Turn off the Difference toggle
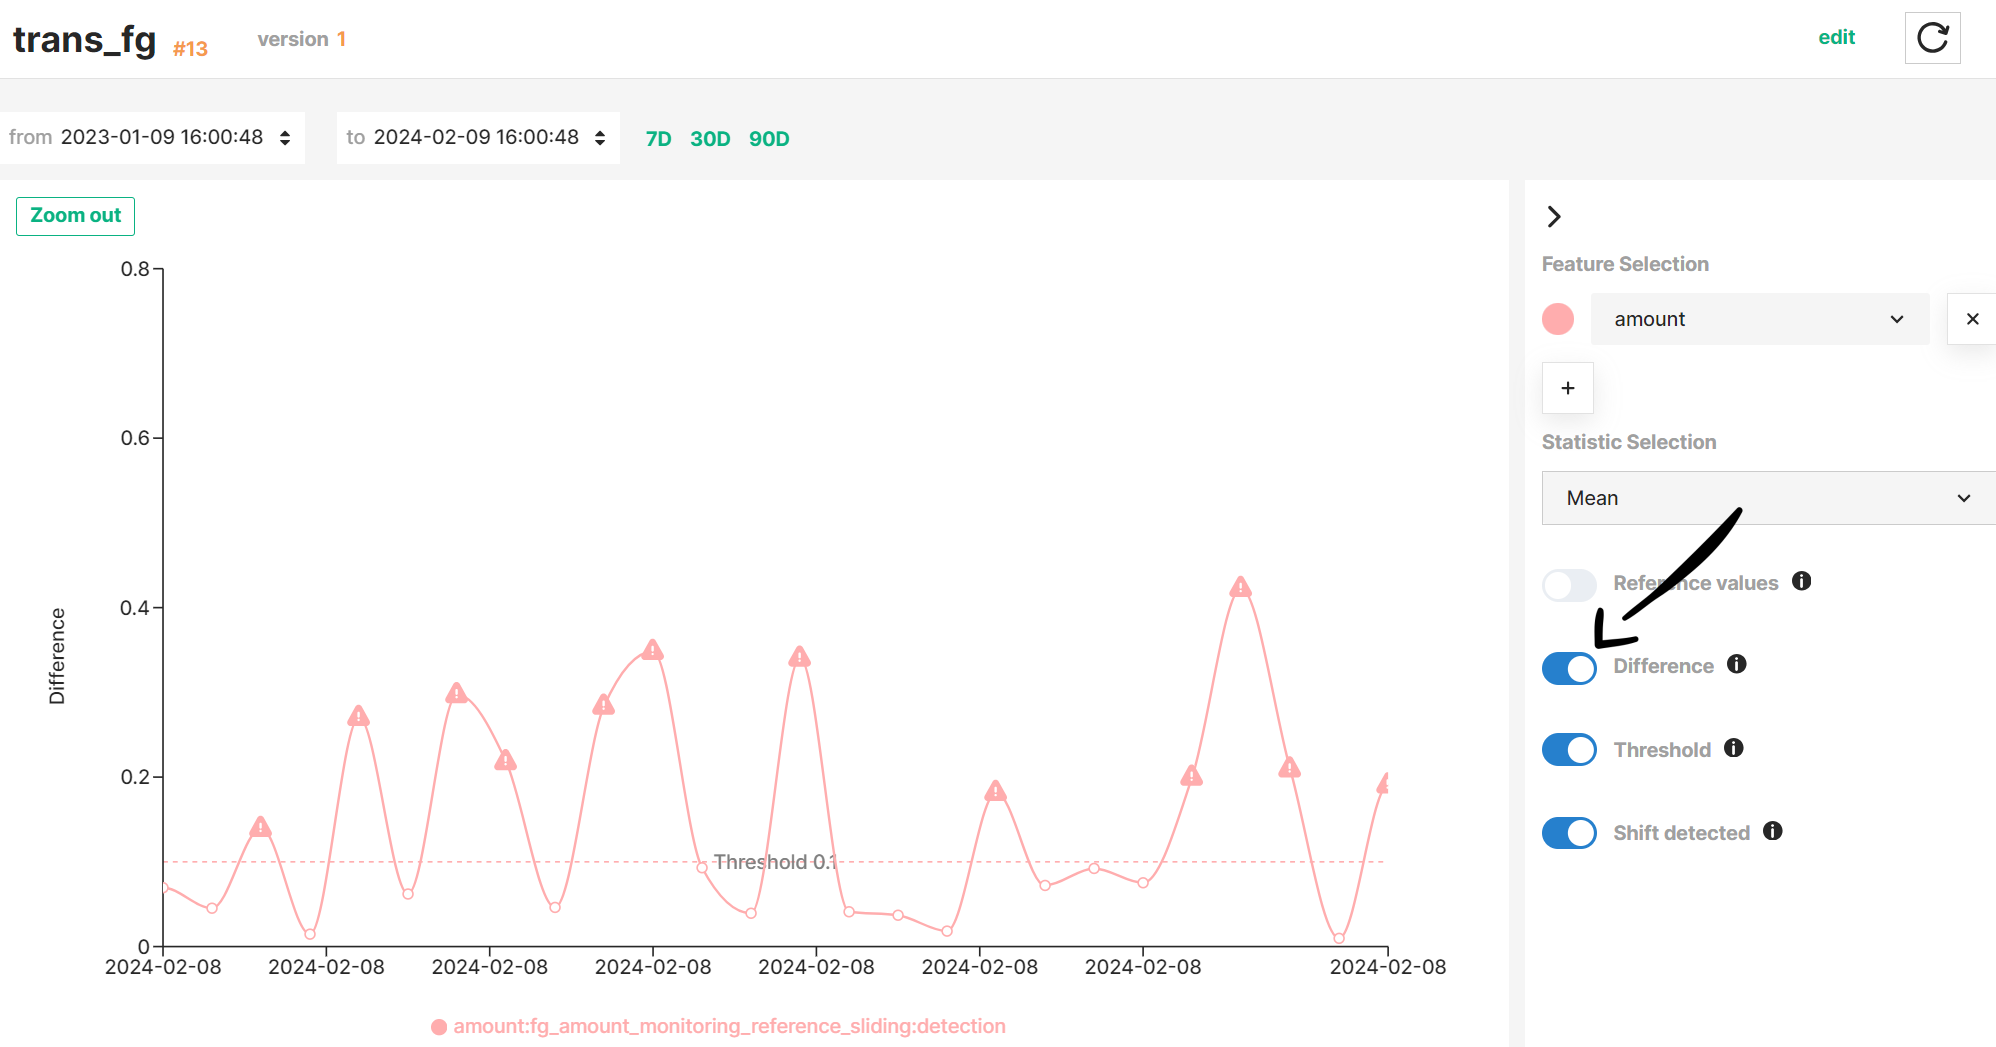The image size is (1996, 1047). [1568, 668]
